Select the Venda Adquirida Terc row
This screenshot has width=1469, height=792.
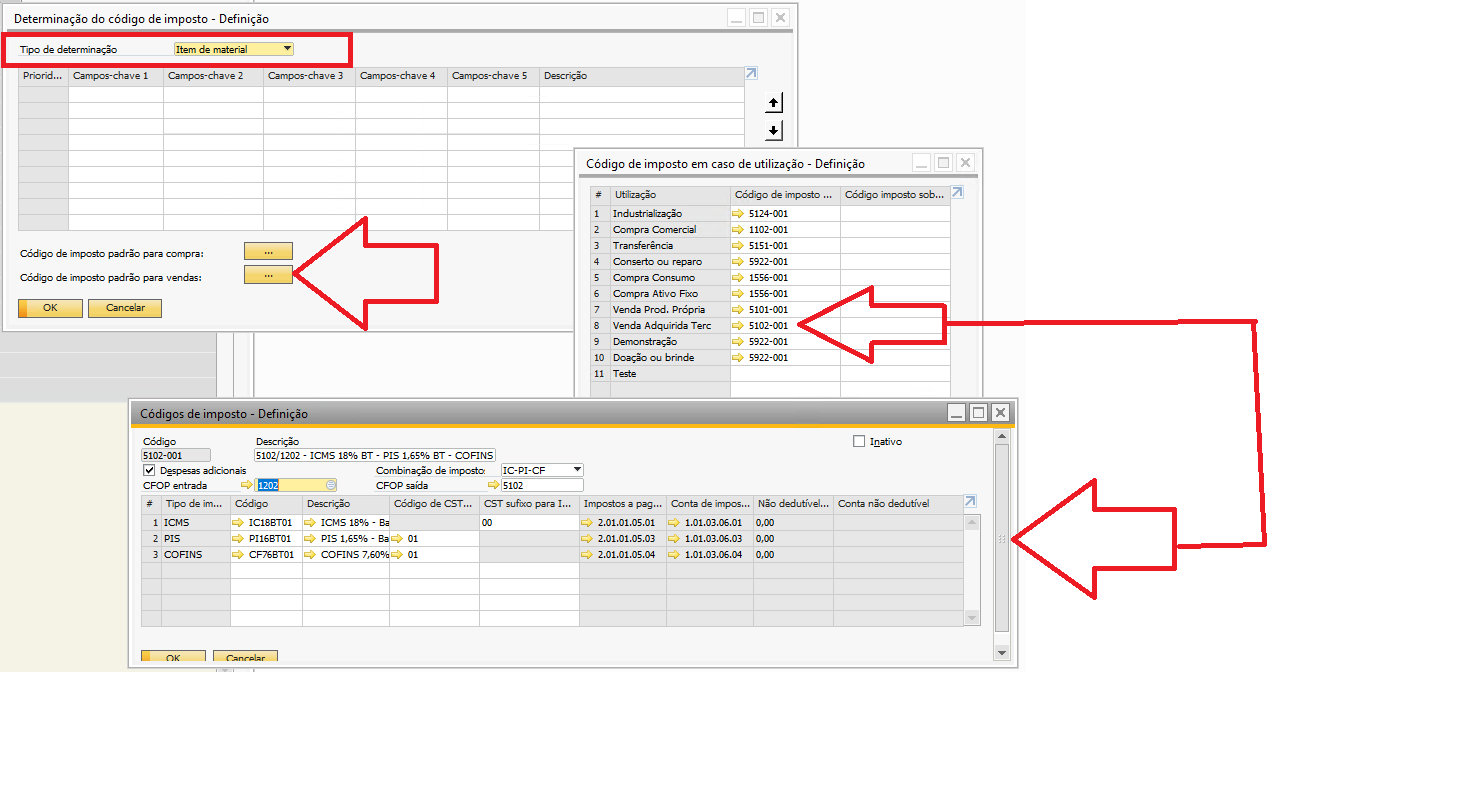click(661, 326)
